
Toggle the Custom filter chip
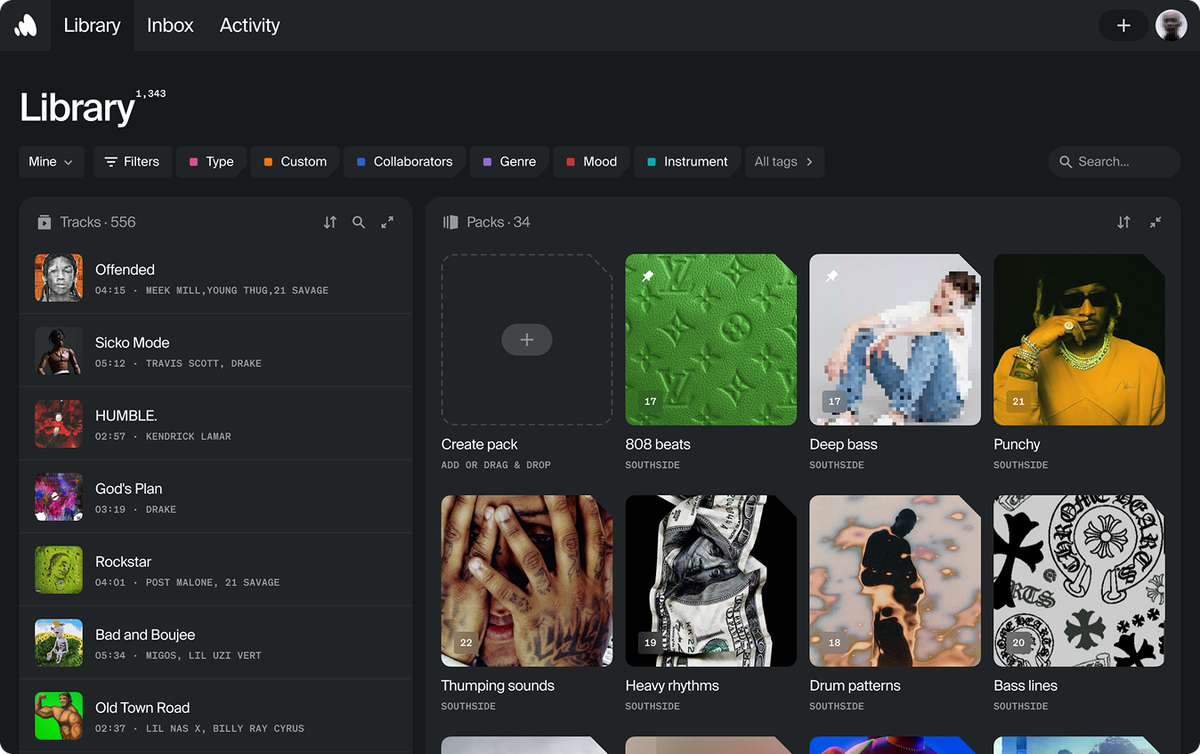tap(294, 161)
